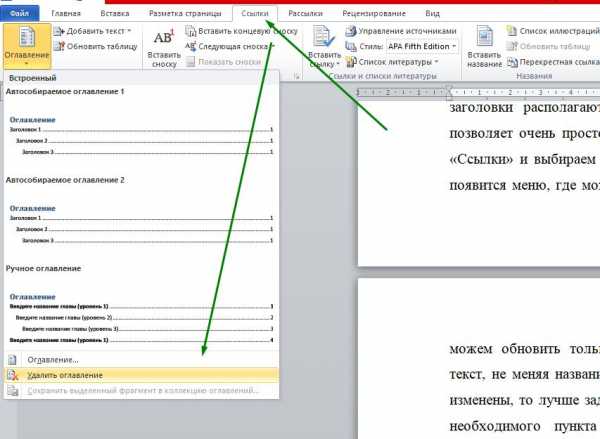Click the Стили label icon
Viewport: 600px width, 439px height.
(351, 46)
